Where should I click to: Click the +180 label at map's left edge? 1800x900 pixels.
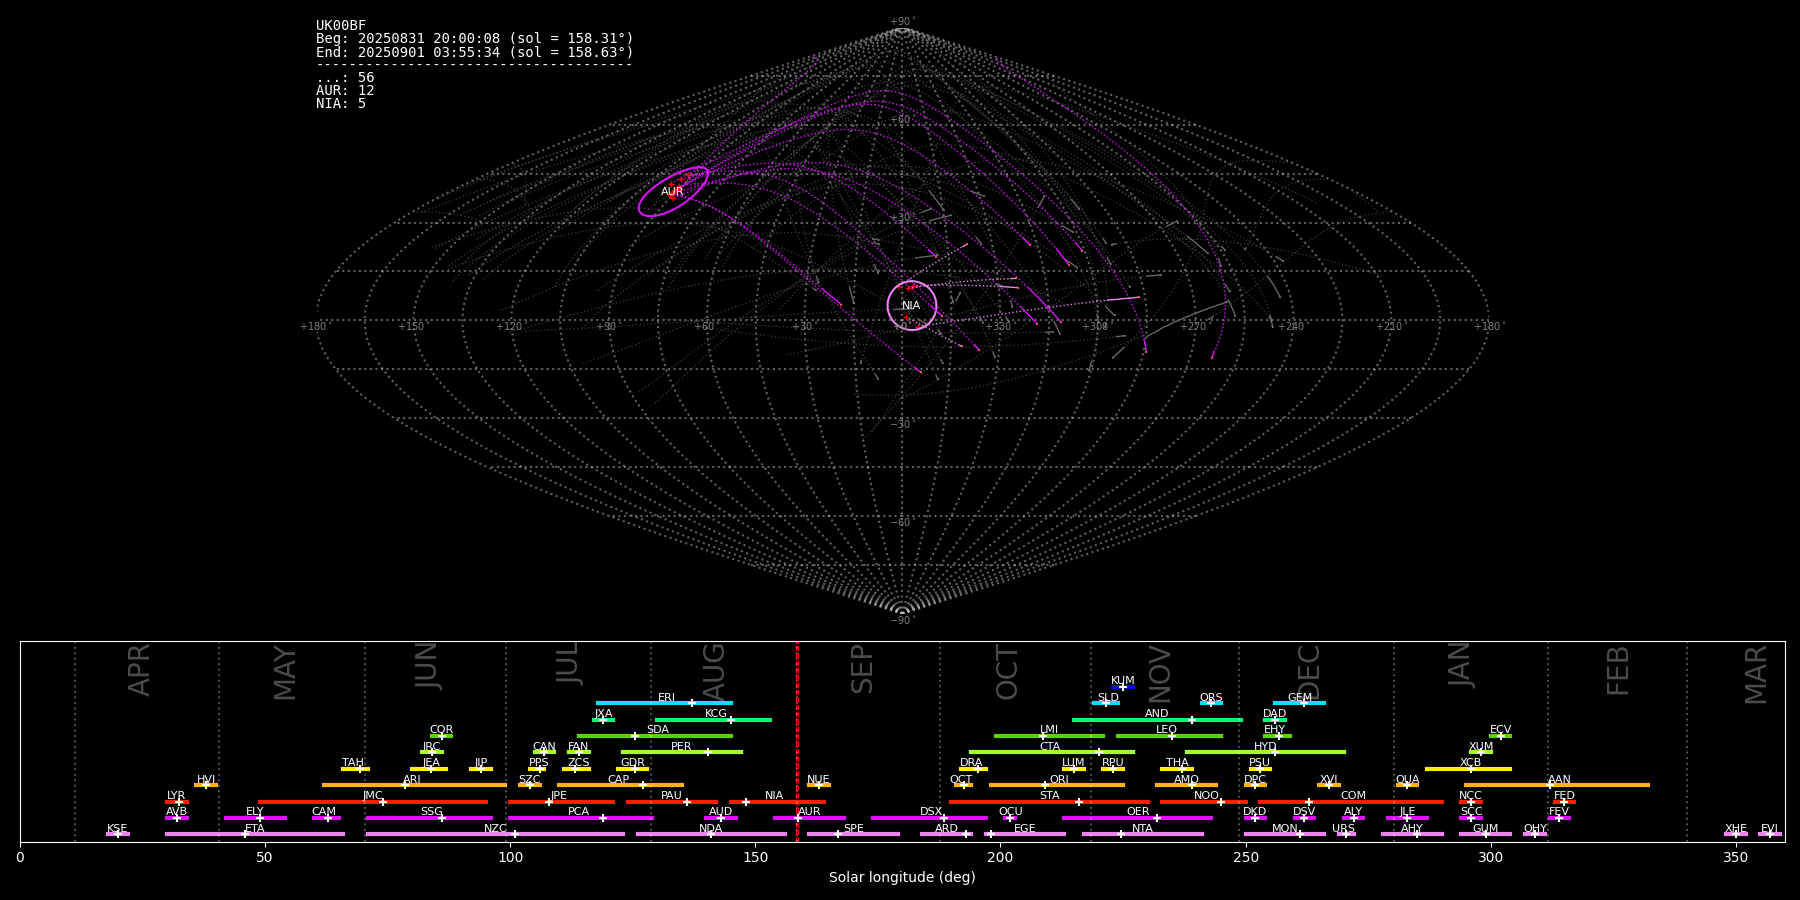tap(313, 326)
